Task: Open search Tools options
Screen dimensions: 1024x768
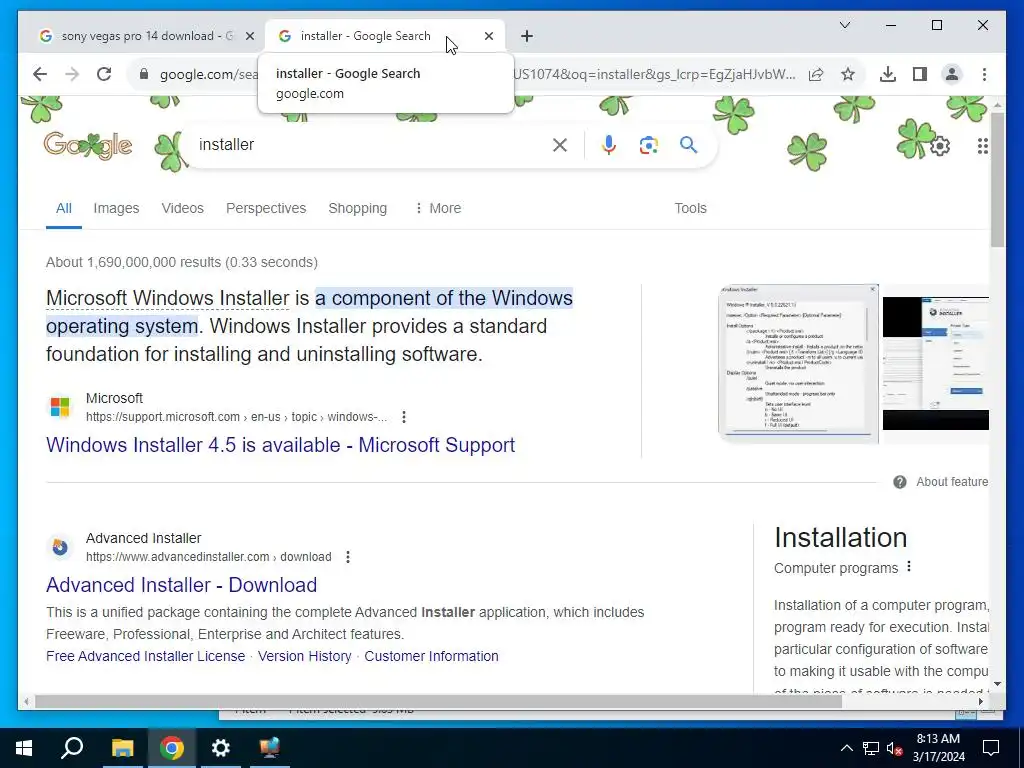Action: 690,208
